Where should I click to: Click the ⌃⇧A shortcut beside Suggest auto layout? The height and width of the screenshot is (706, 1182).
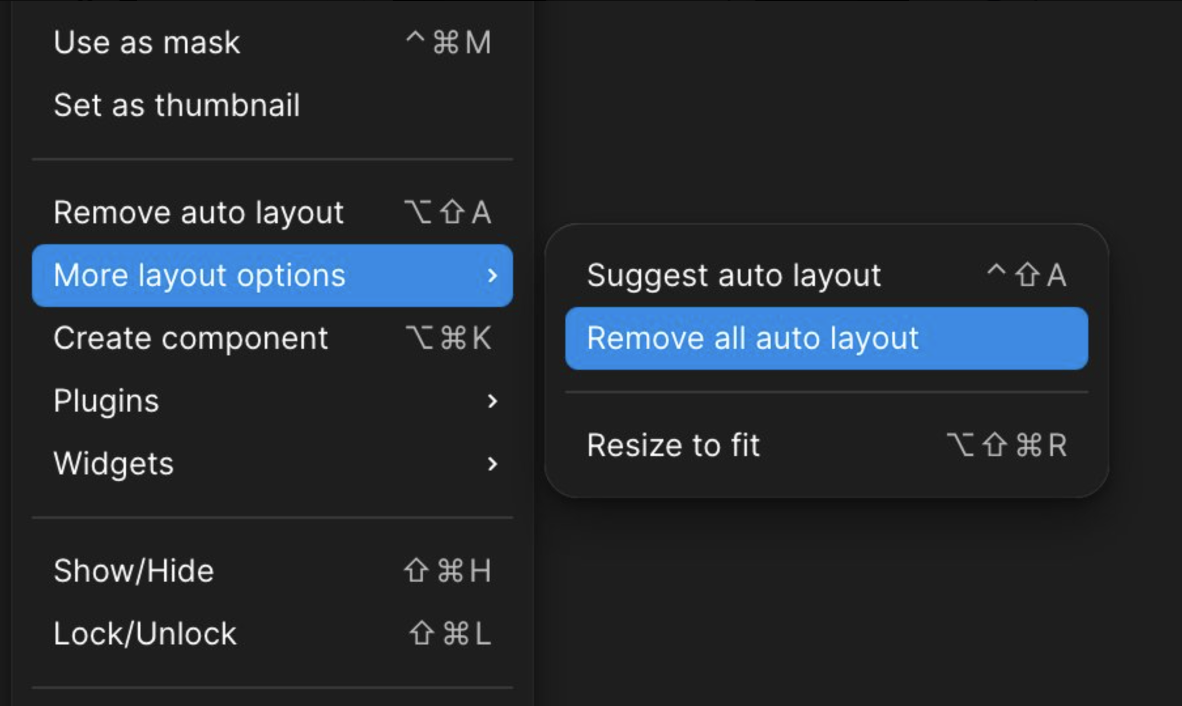[x=1026, y=276]
